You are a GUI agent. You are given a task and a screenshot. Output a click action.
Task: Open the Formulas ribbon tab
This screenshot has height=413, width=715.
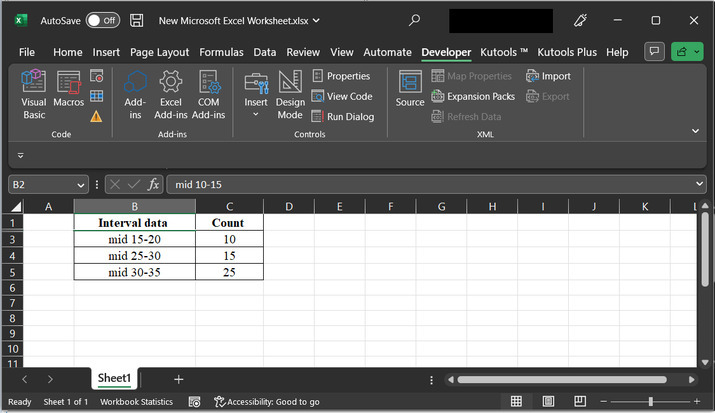(x=221, y=52)
